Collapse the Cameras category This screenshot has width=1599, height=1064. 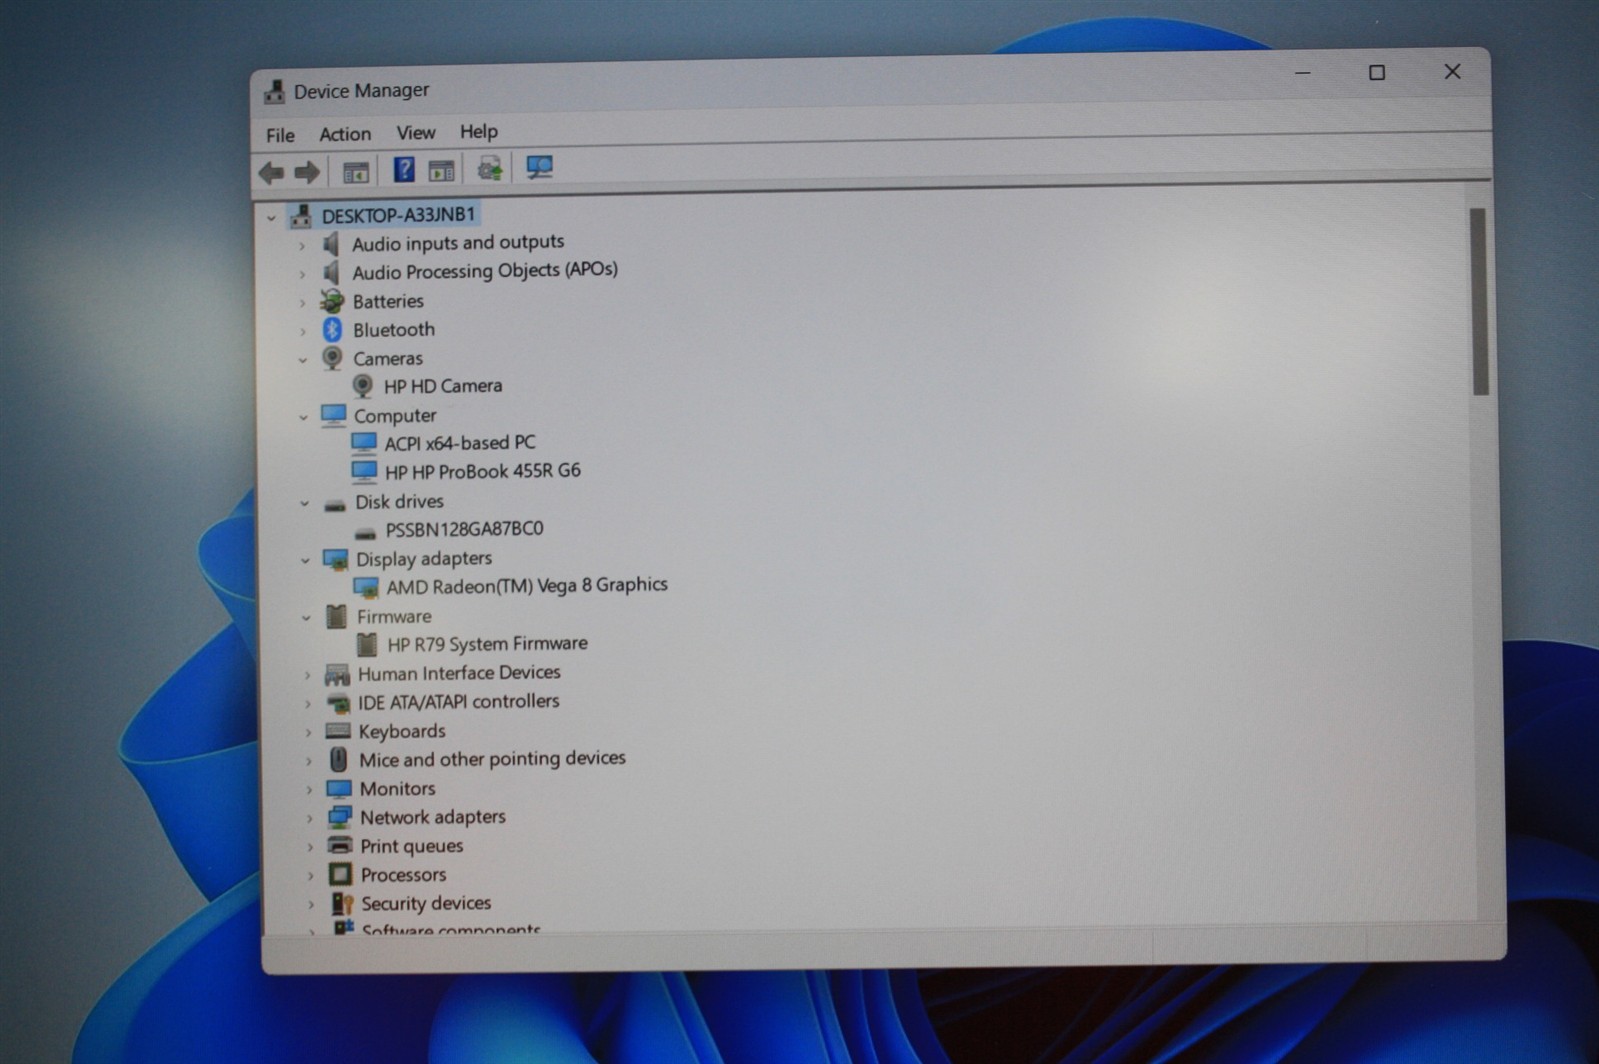tap(302, 360)
